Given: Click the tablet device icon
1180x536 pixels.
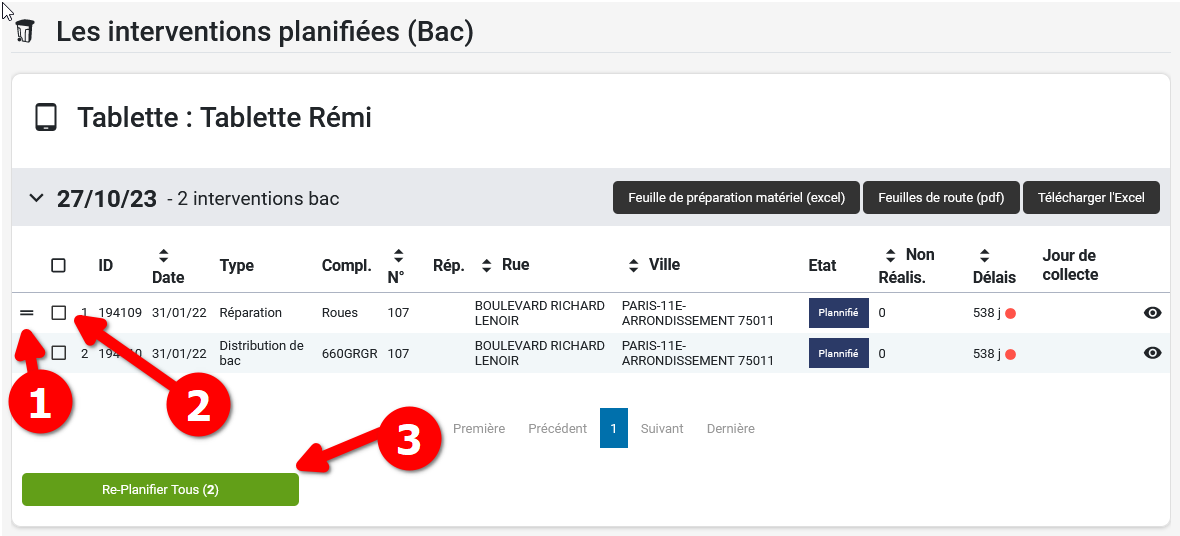Looking at the screenshot, I should click(x=45, y=117).
